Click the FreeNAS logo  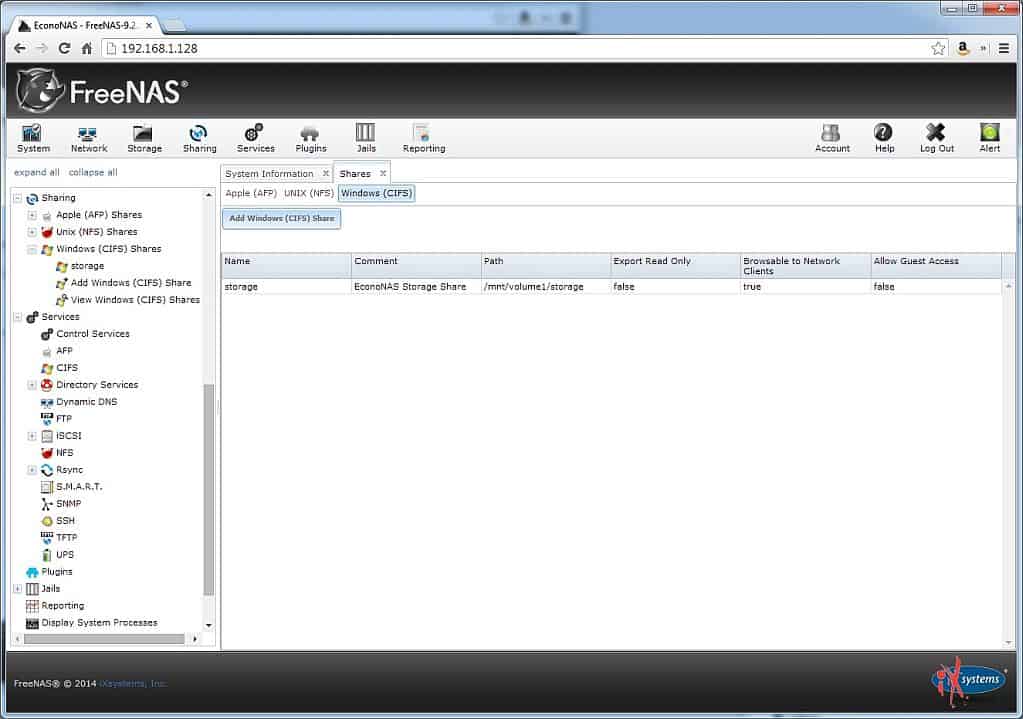pyautogui.click(x=102, y=91)
